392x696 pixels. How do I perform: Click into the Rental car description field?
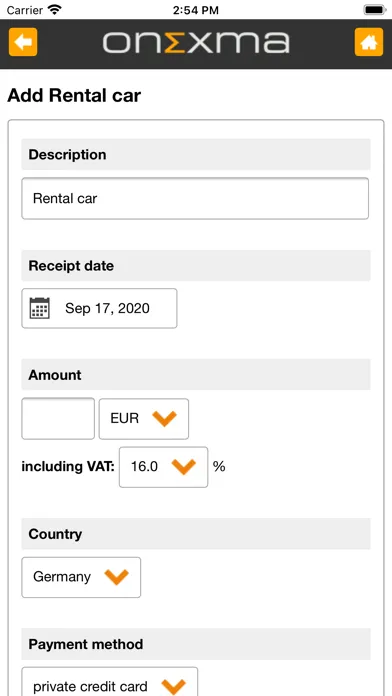coord(195,198)
